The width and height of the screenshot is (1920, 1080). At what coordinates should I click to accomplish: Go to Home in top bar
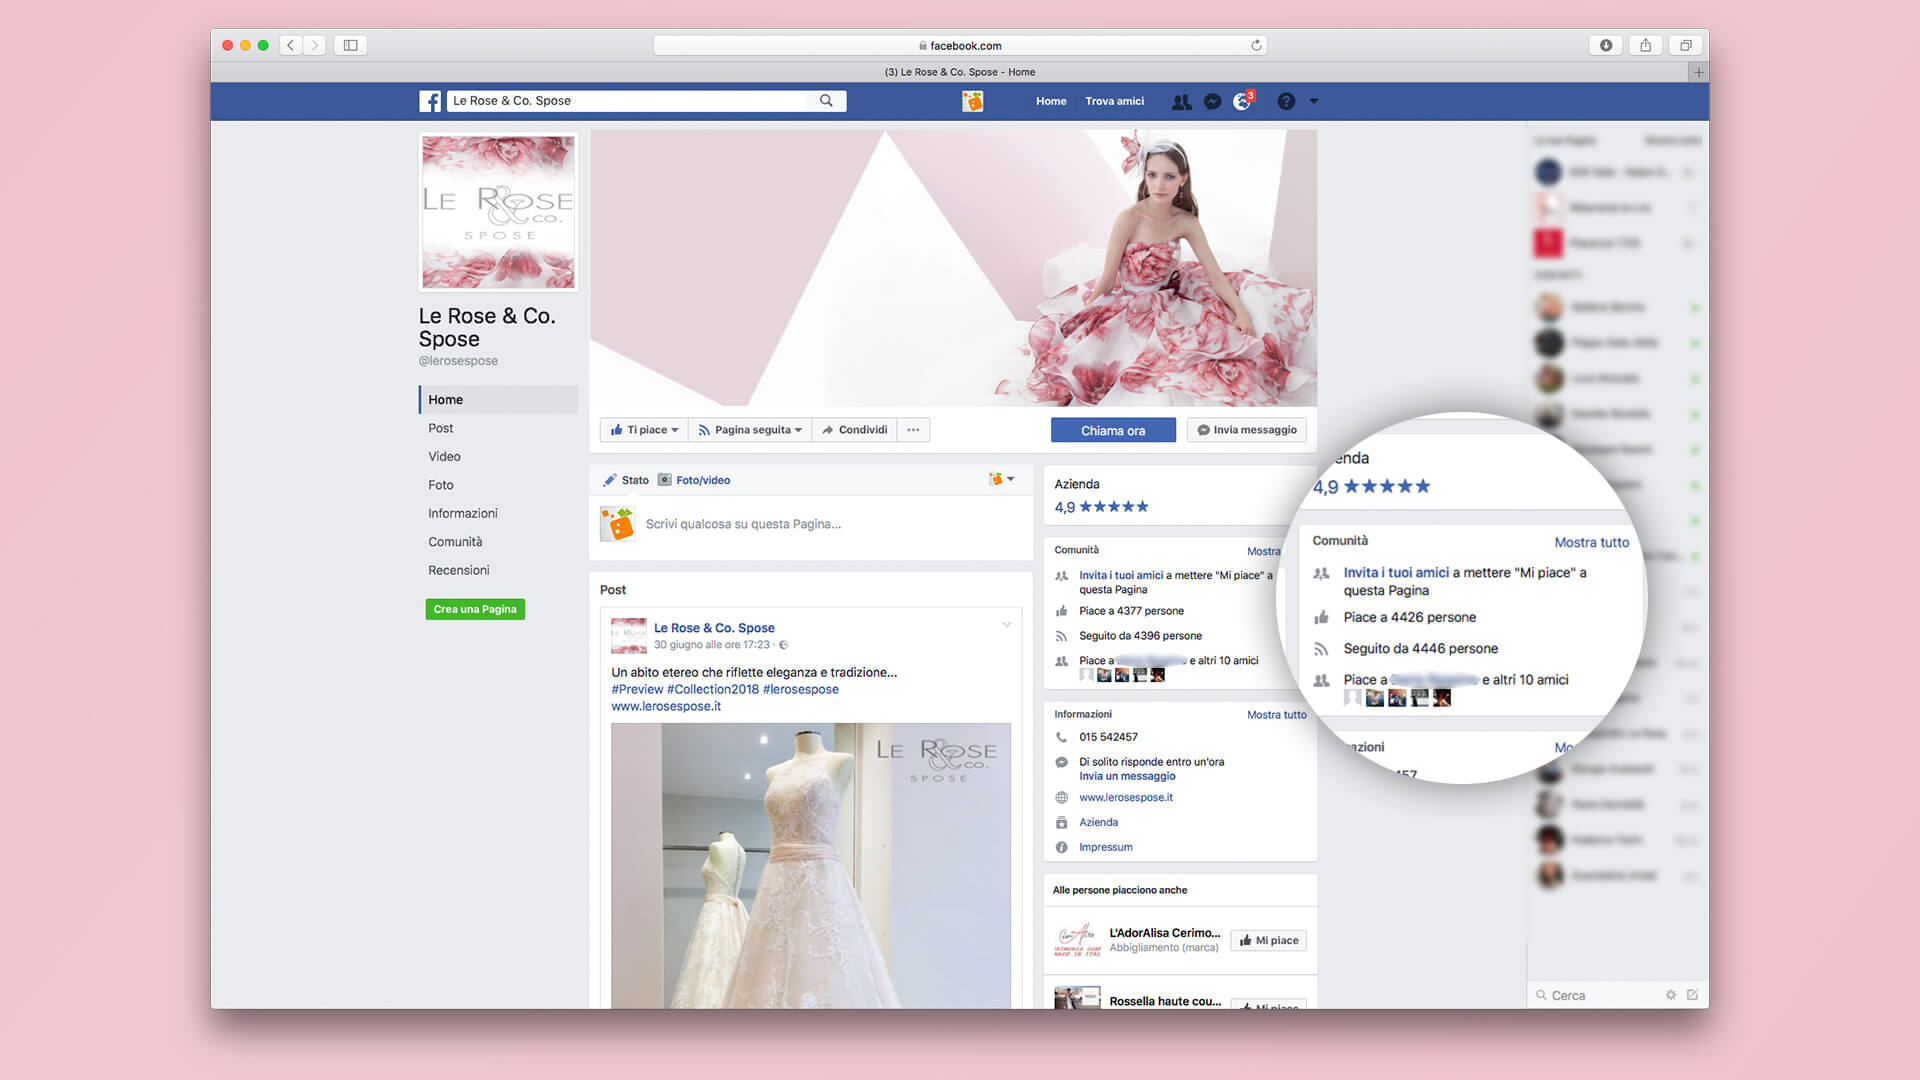1051,101
